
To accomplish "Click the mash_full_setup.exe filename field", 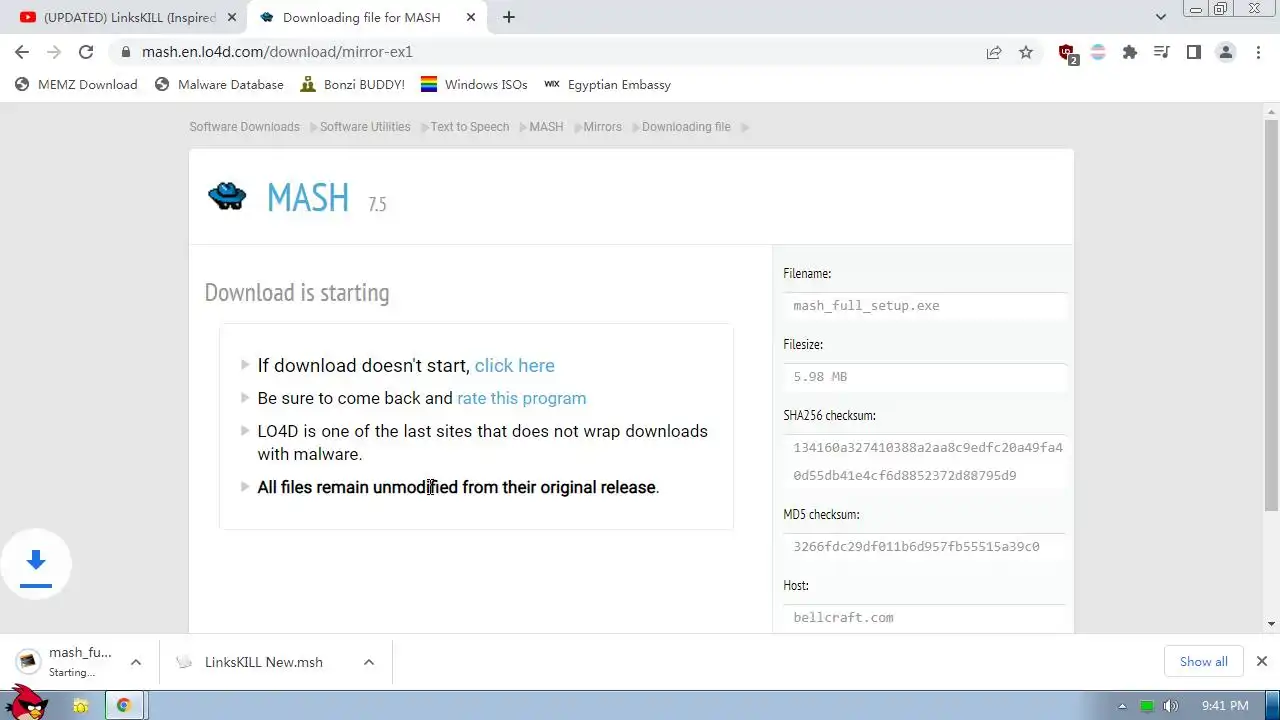I will pyautogui.click(x=925, y=306).
